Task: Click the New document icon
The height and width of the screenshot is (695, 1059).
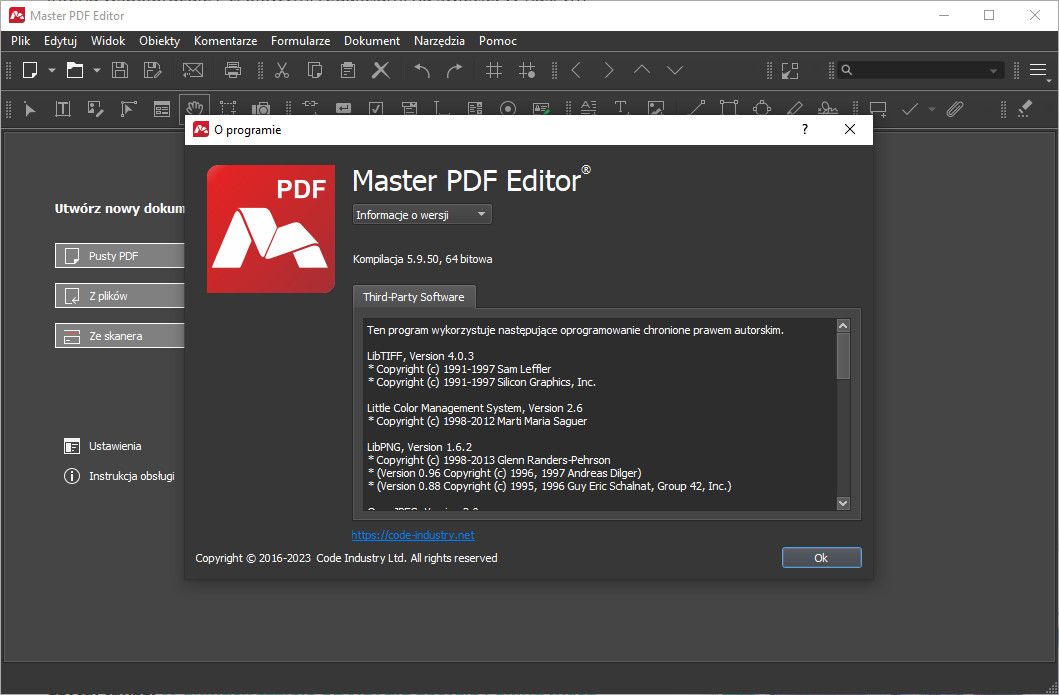Action: 30,70
